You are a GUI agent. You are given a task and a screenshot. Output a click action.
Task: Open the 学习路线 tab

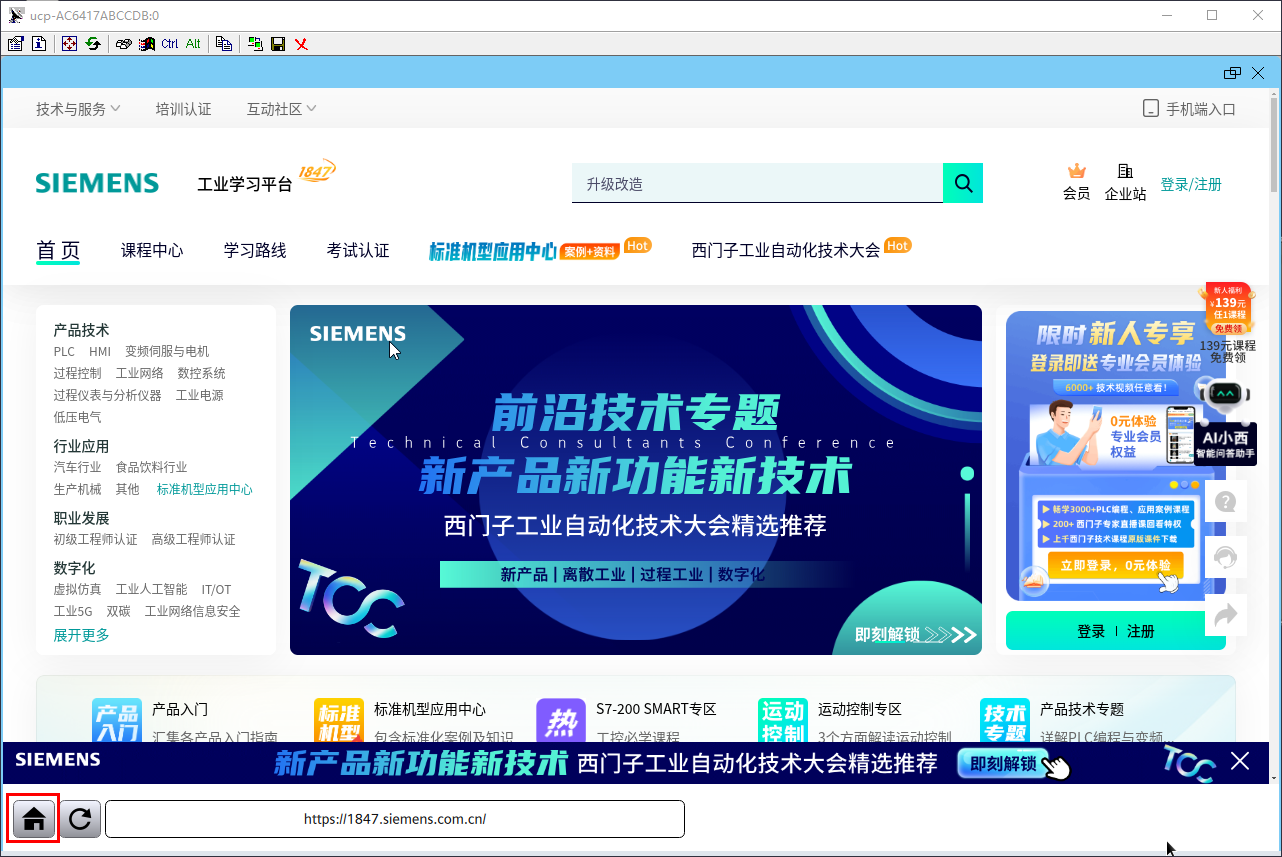(255, 251)
